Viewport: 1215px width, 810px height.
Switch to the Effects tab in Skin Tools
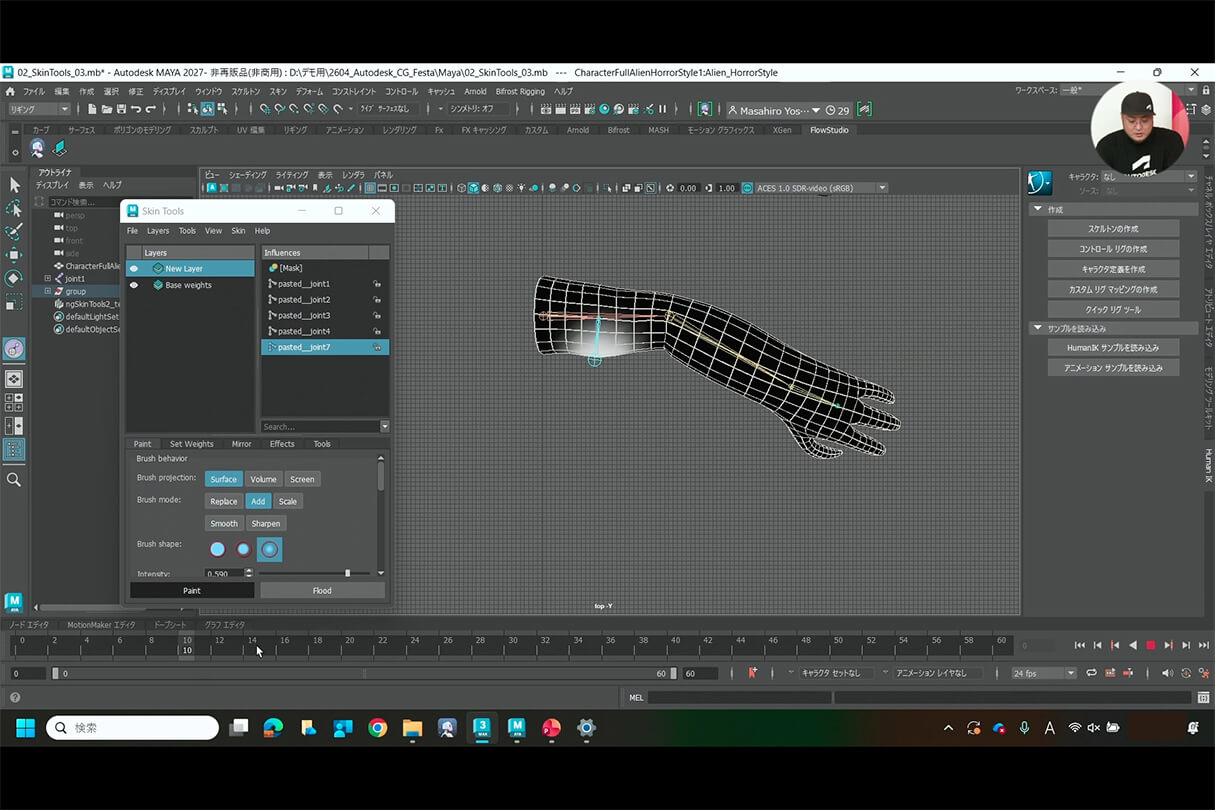coord(282,444)
